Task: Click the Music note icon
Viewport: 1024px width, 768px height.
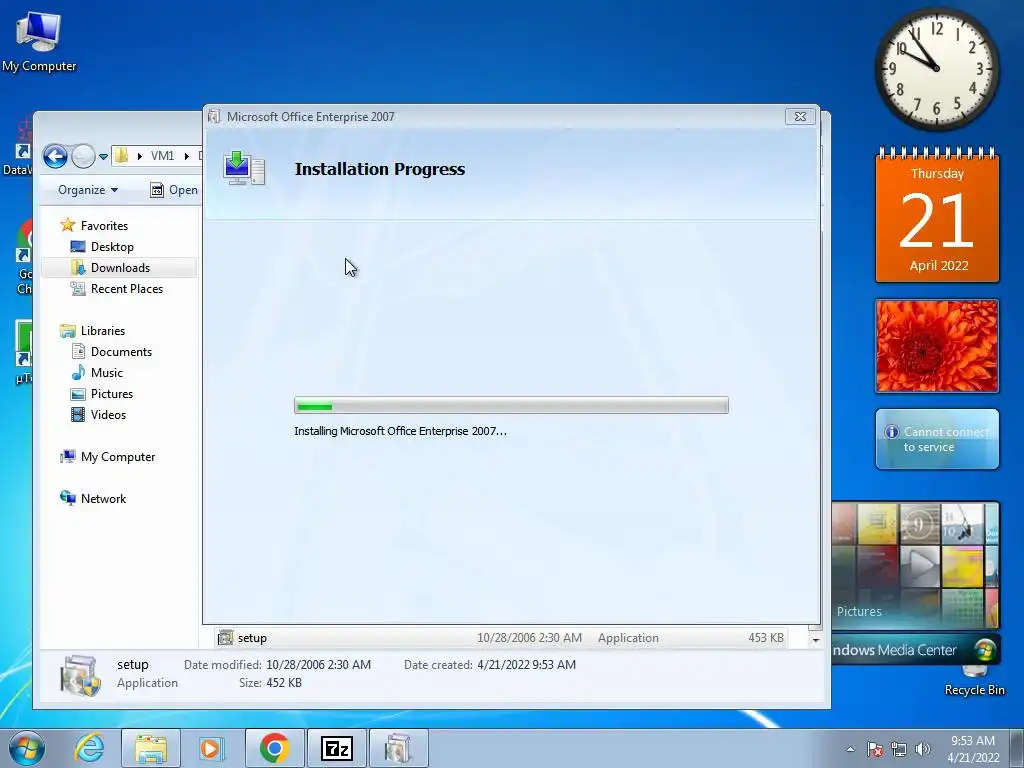Action: point(78,372)
